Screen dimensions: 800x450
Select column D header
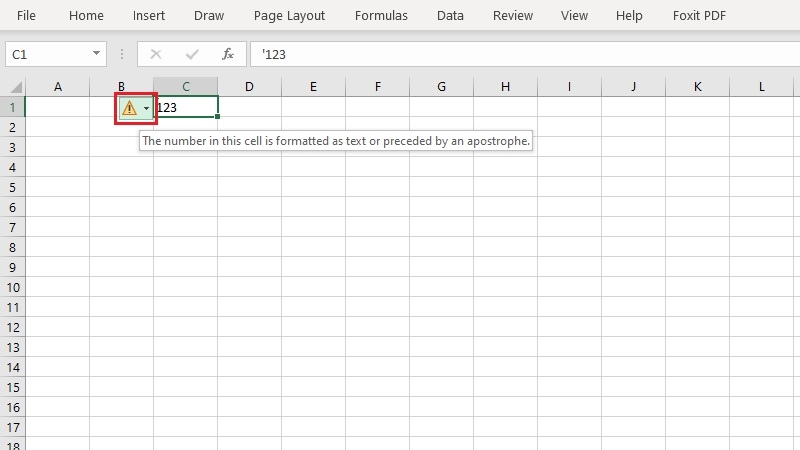tap(249, 87)
